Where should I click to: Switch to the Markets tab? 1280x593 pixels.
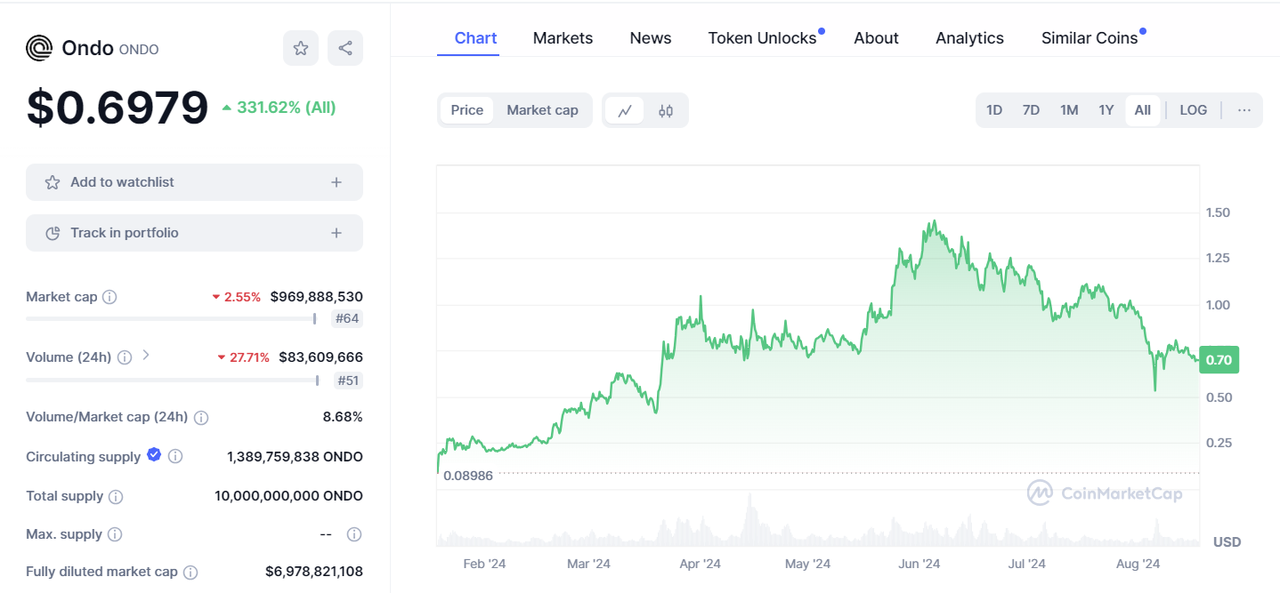[x=562, y=38]
